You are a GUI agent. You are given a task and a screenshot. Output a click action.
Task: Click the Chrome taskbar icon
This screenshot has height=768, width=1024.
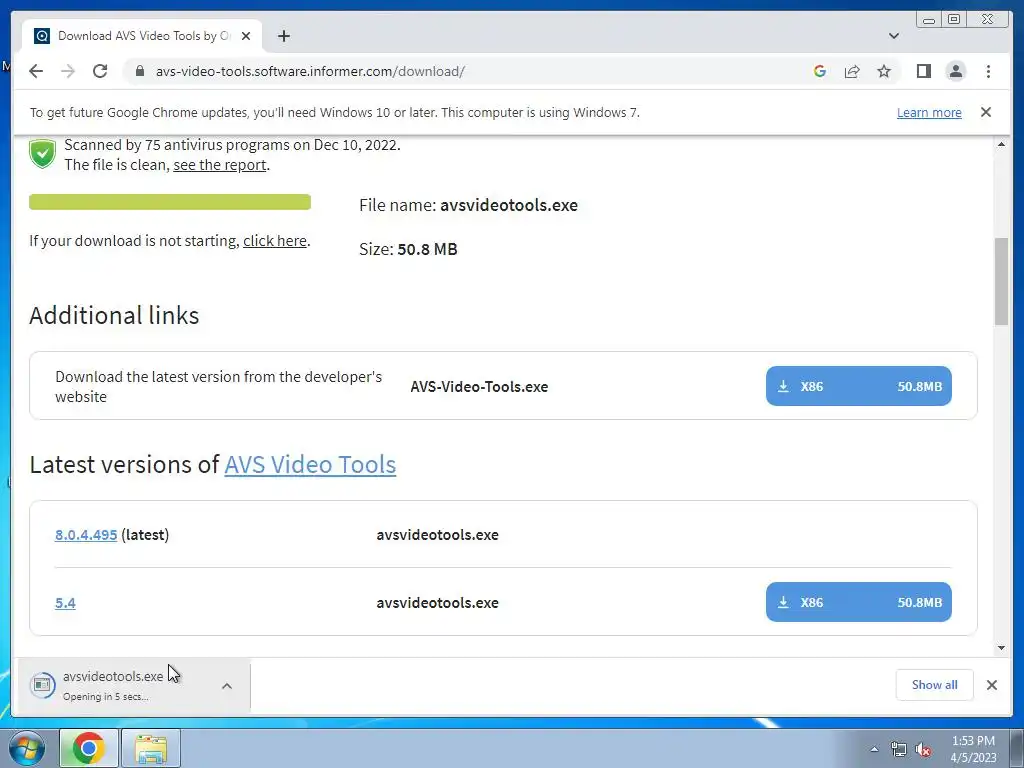coord(89,748)
